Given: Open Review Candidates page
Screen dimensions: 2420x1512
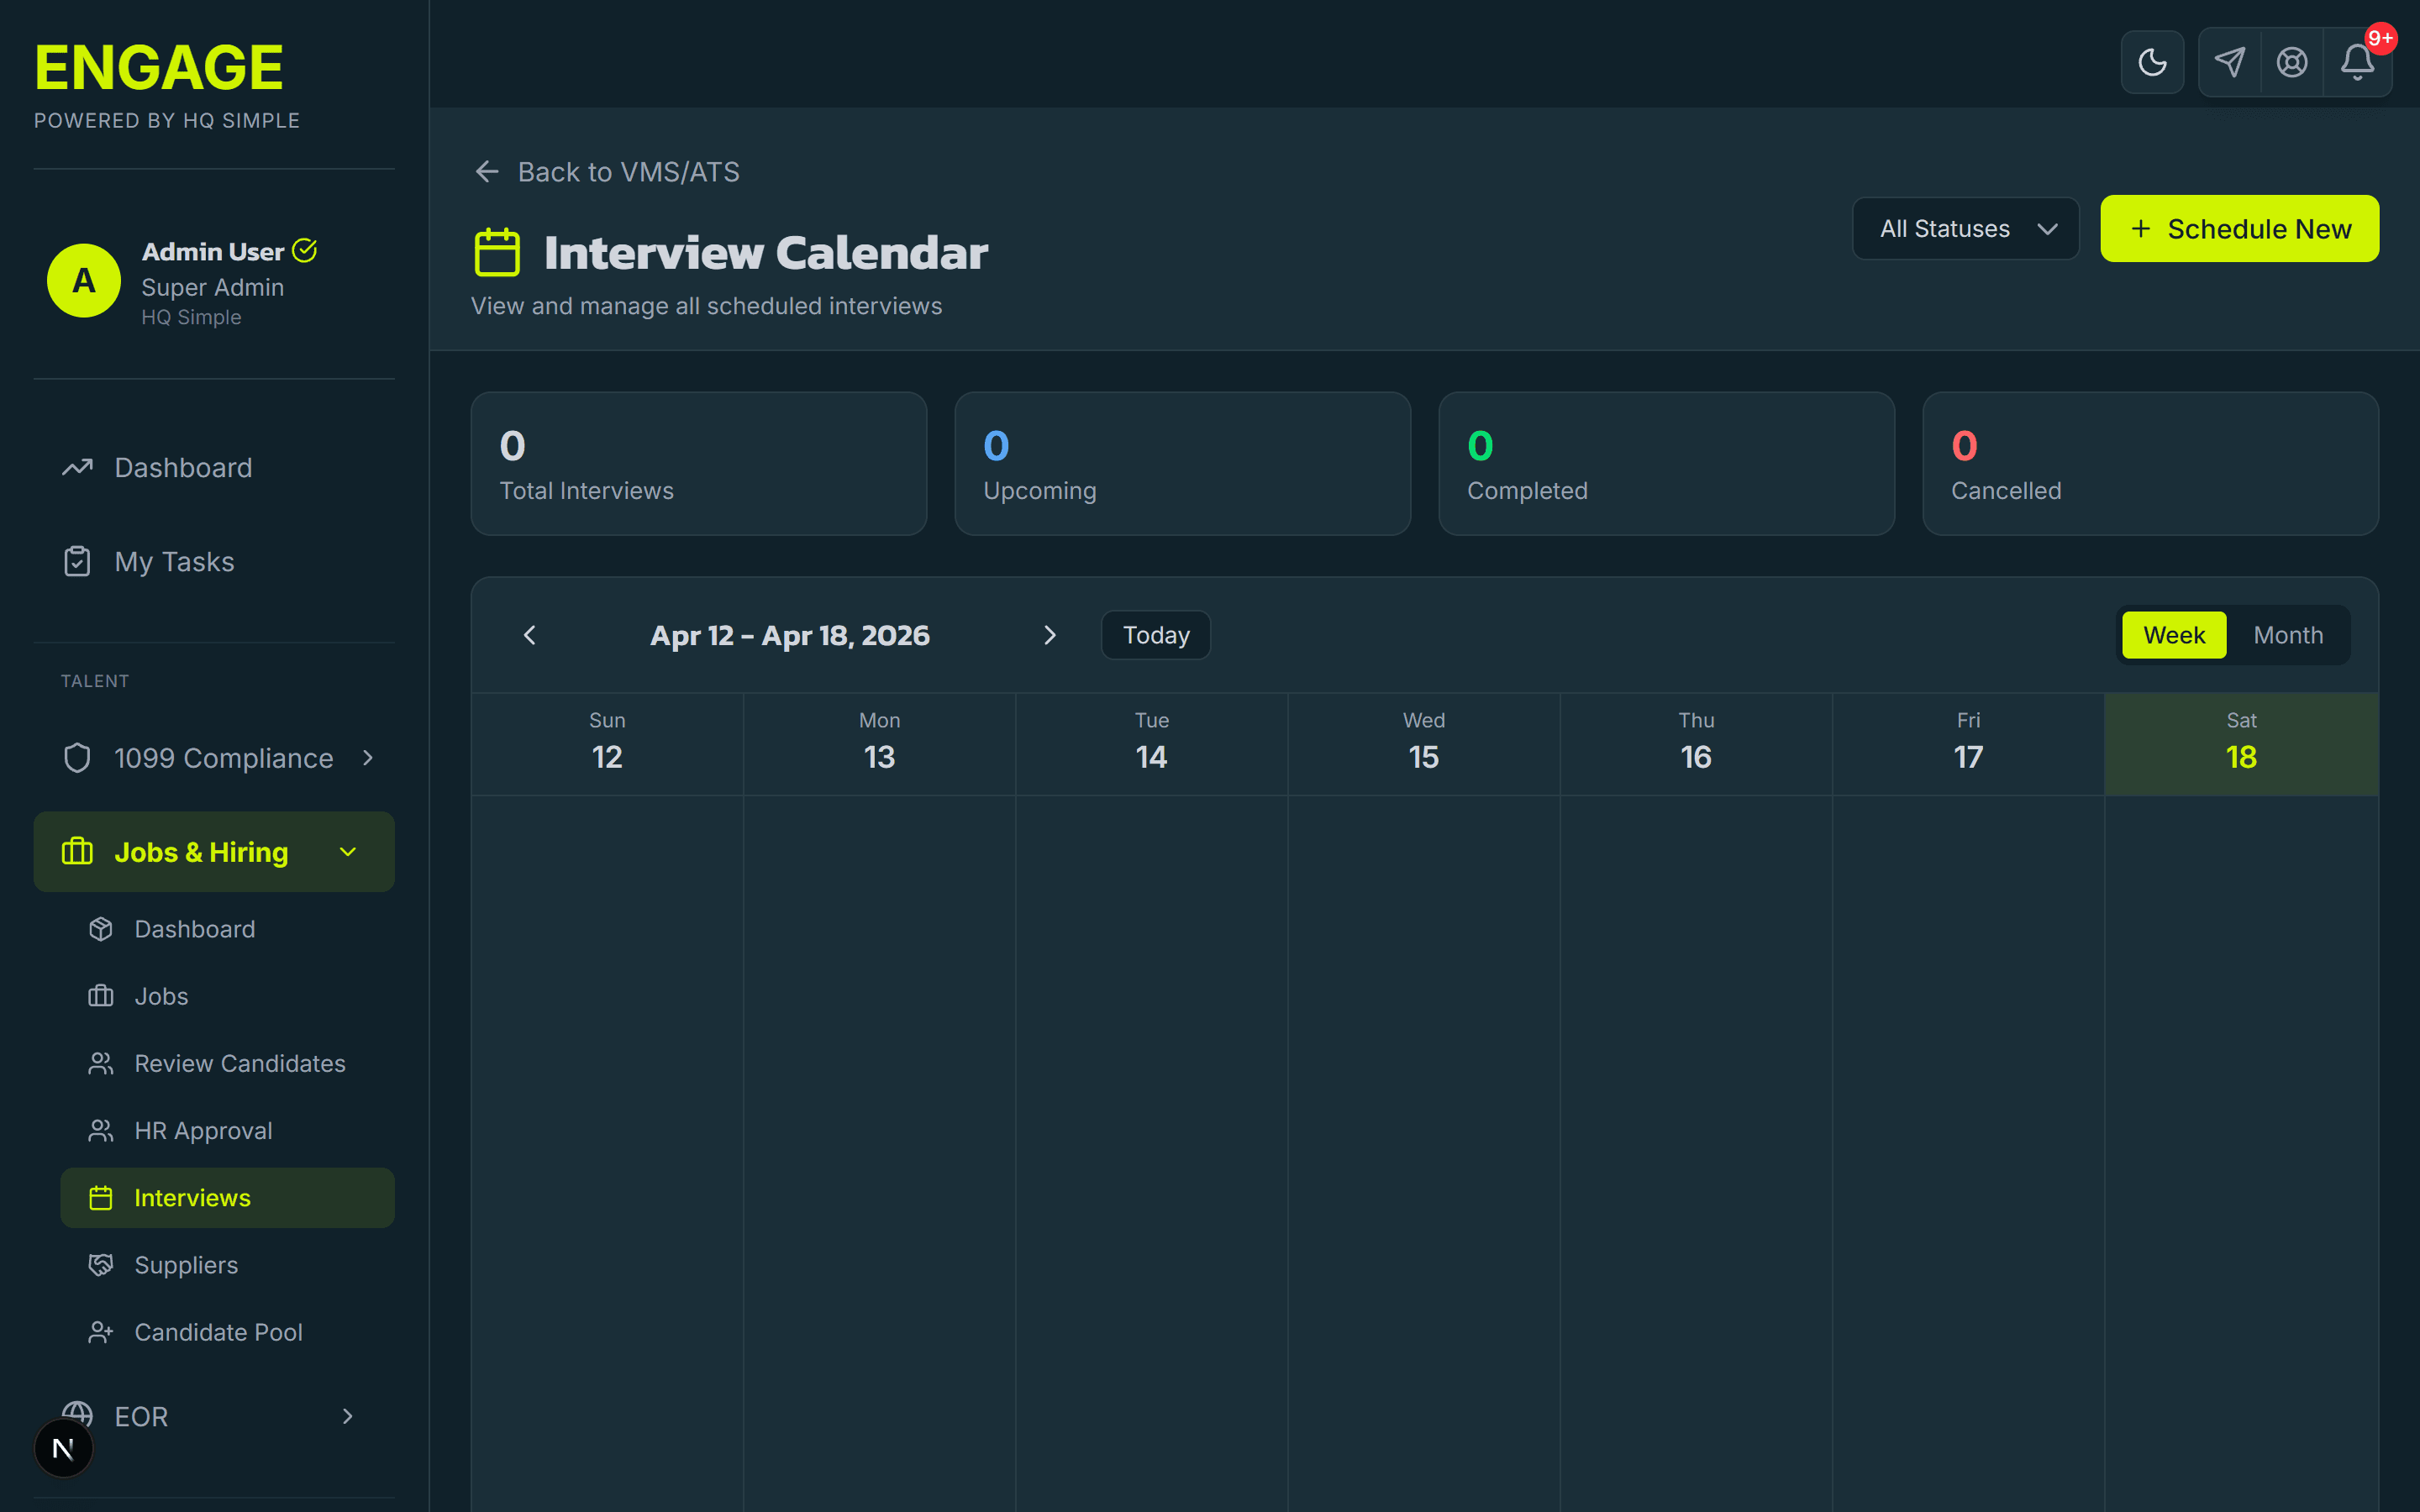Looking at the screenshot, I should pos(228,1063).
